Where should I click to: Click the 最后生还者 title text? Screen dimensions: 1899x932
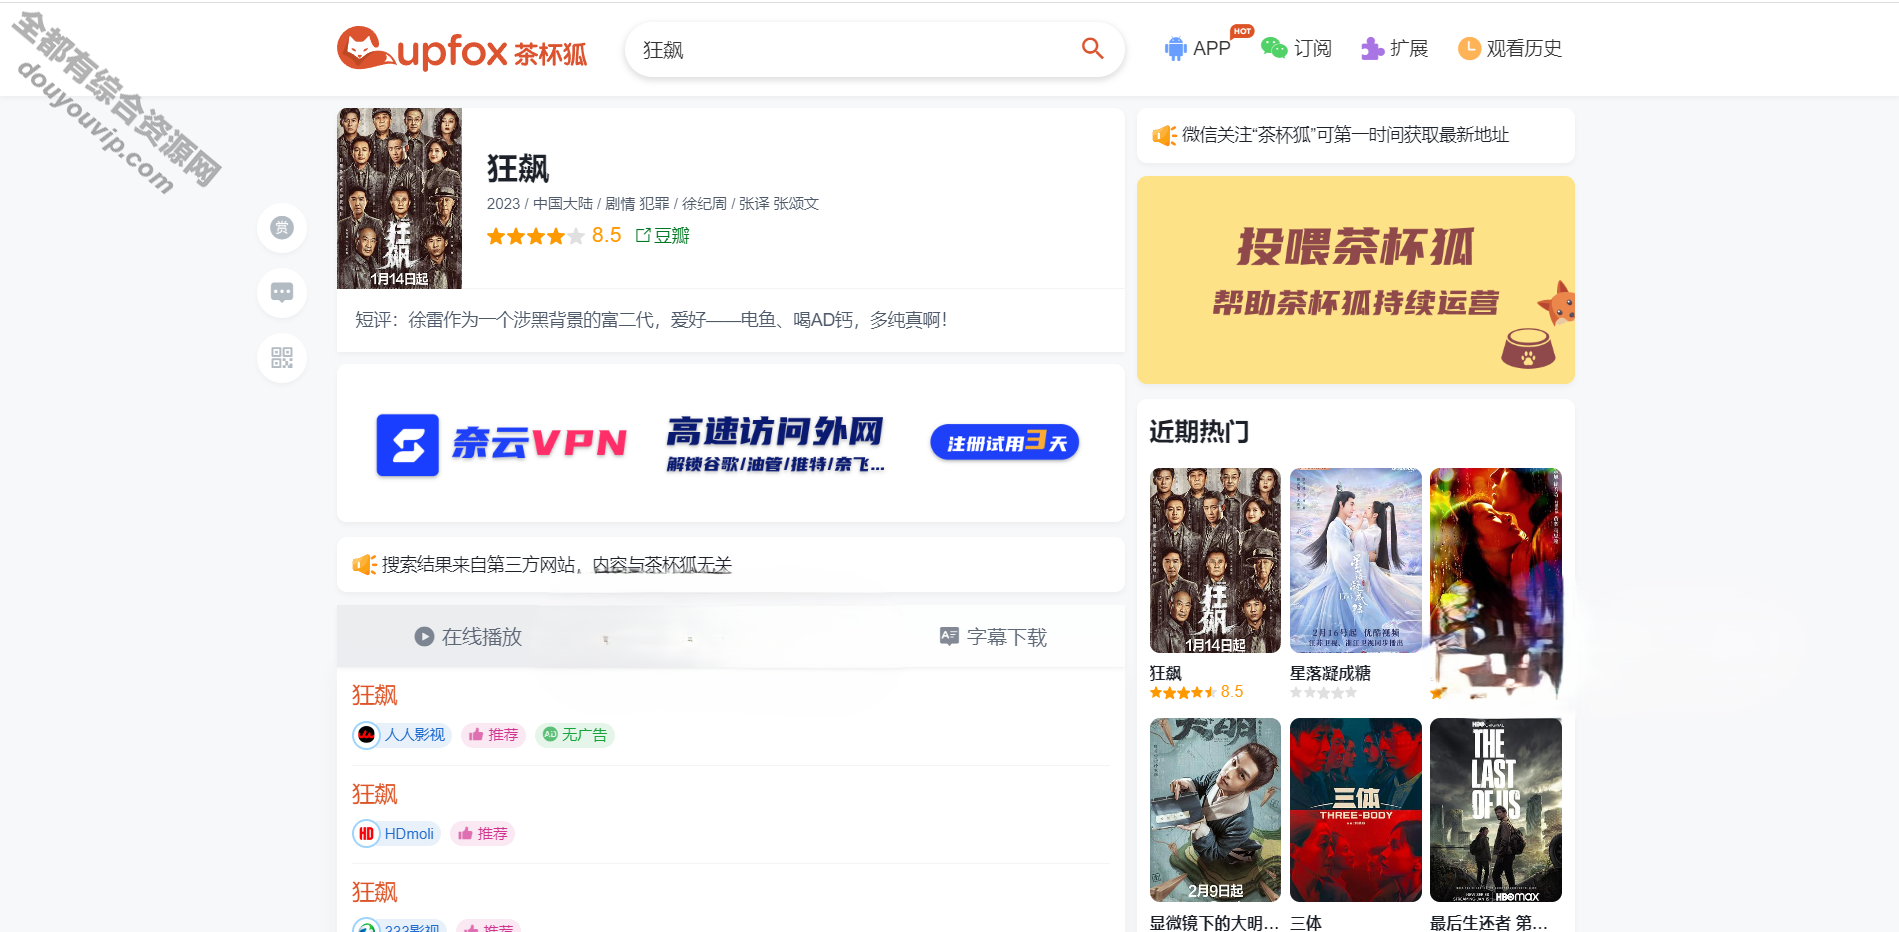pyautogui.click(x=1489, y=923)
